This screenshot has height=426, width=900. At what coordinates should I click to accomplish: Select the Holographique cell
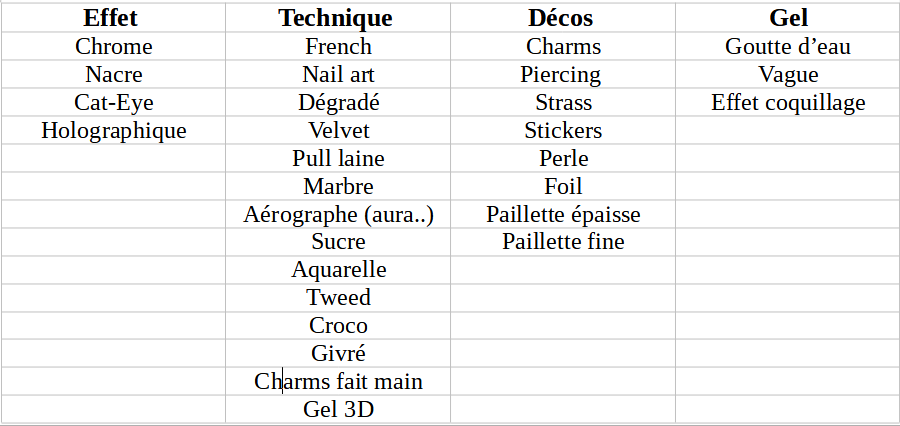coord(114,131)
